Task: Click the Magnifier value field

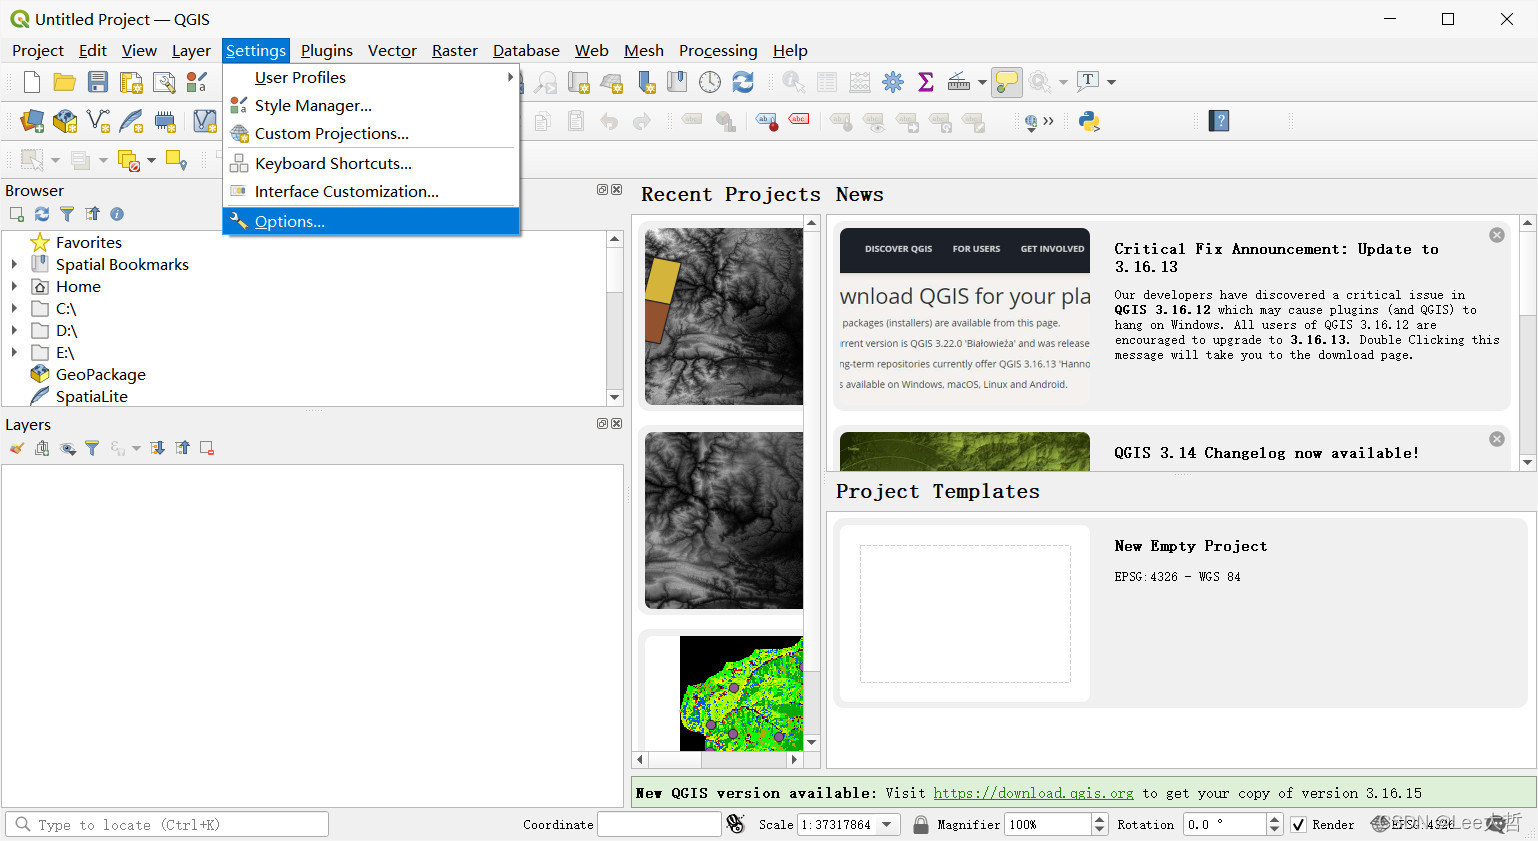Action: click(1047, 825)
